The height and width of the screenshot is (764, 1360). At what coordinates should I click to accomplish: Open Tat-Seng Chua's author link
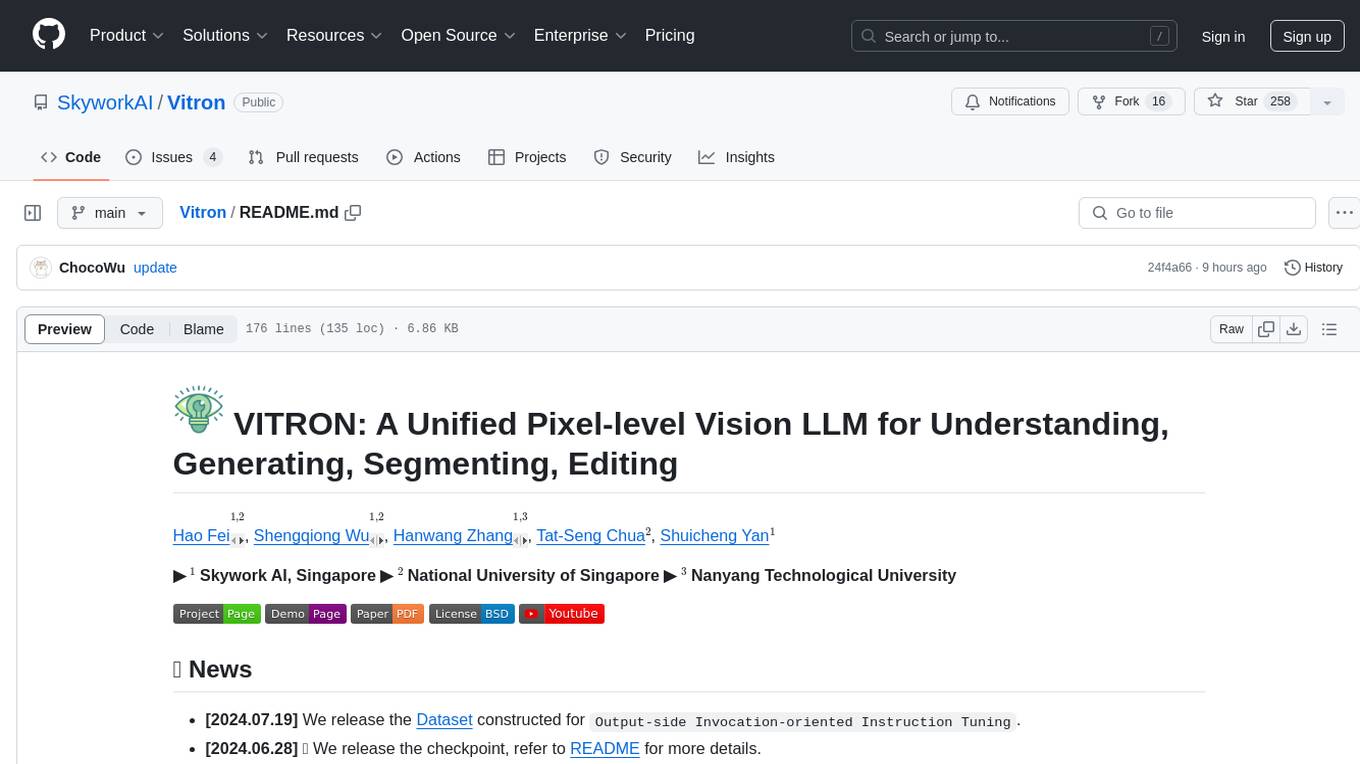591,535
